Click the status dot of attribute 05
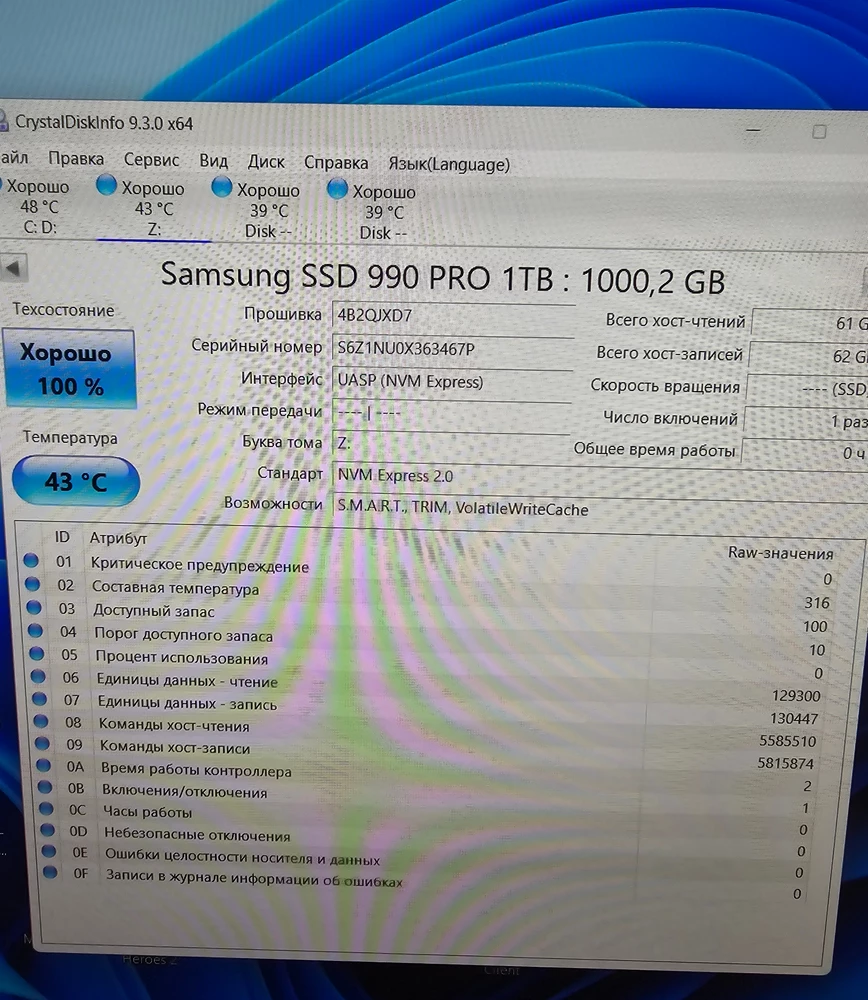 pos(36,653)
